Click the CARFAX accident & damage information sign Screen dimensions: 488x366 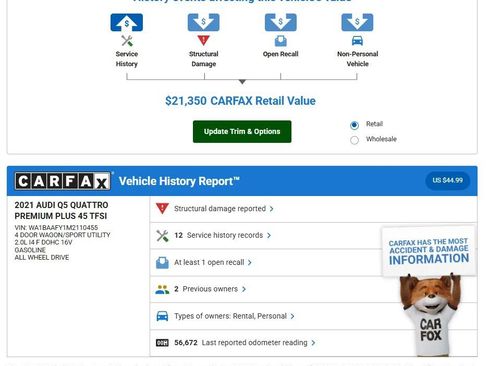pos(429,251)
